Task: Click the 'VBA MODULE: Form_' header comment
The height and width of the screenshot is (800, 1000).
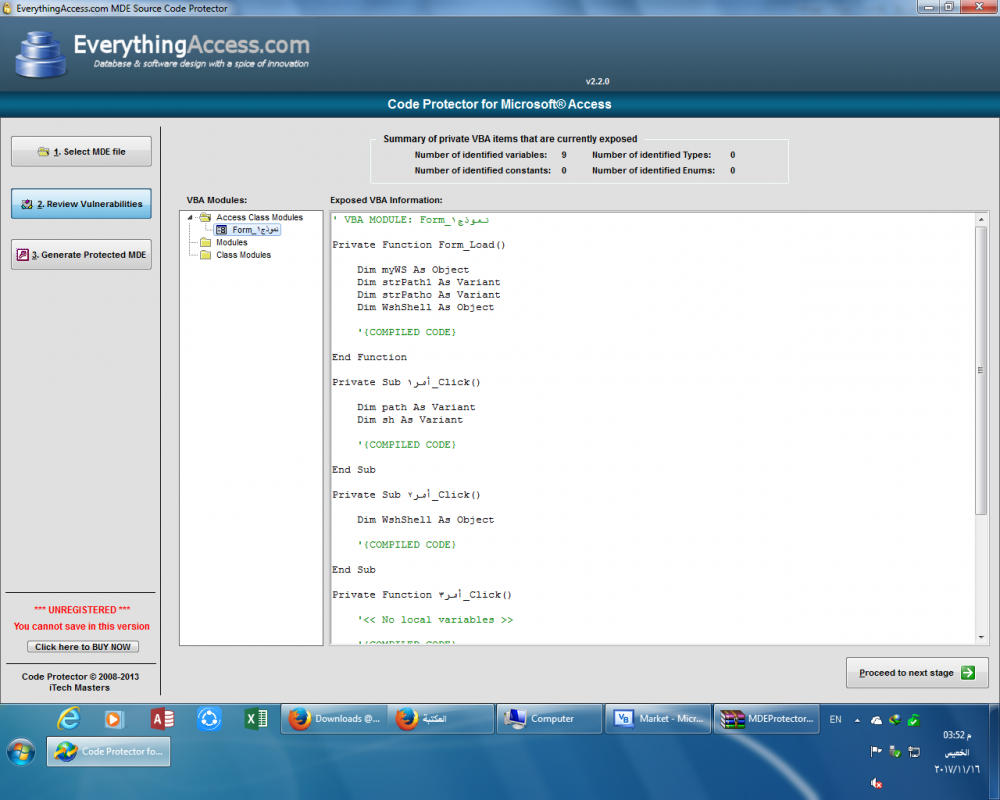Action: pos(411,219)
